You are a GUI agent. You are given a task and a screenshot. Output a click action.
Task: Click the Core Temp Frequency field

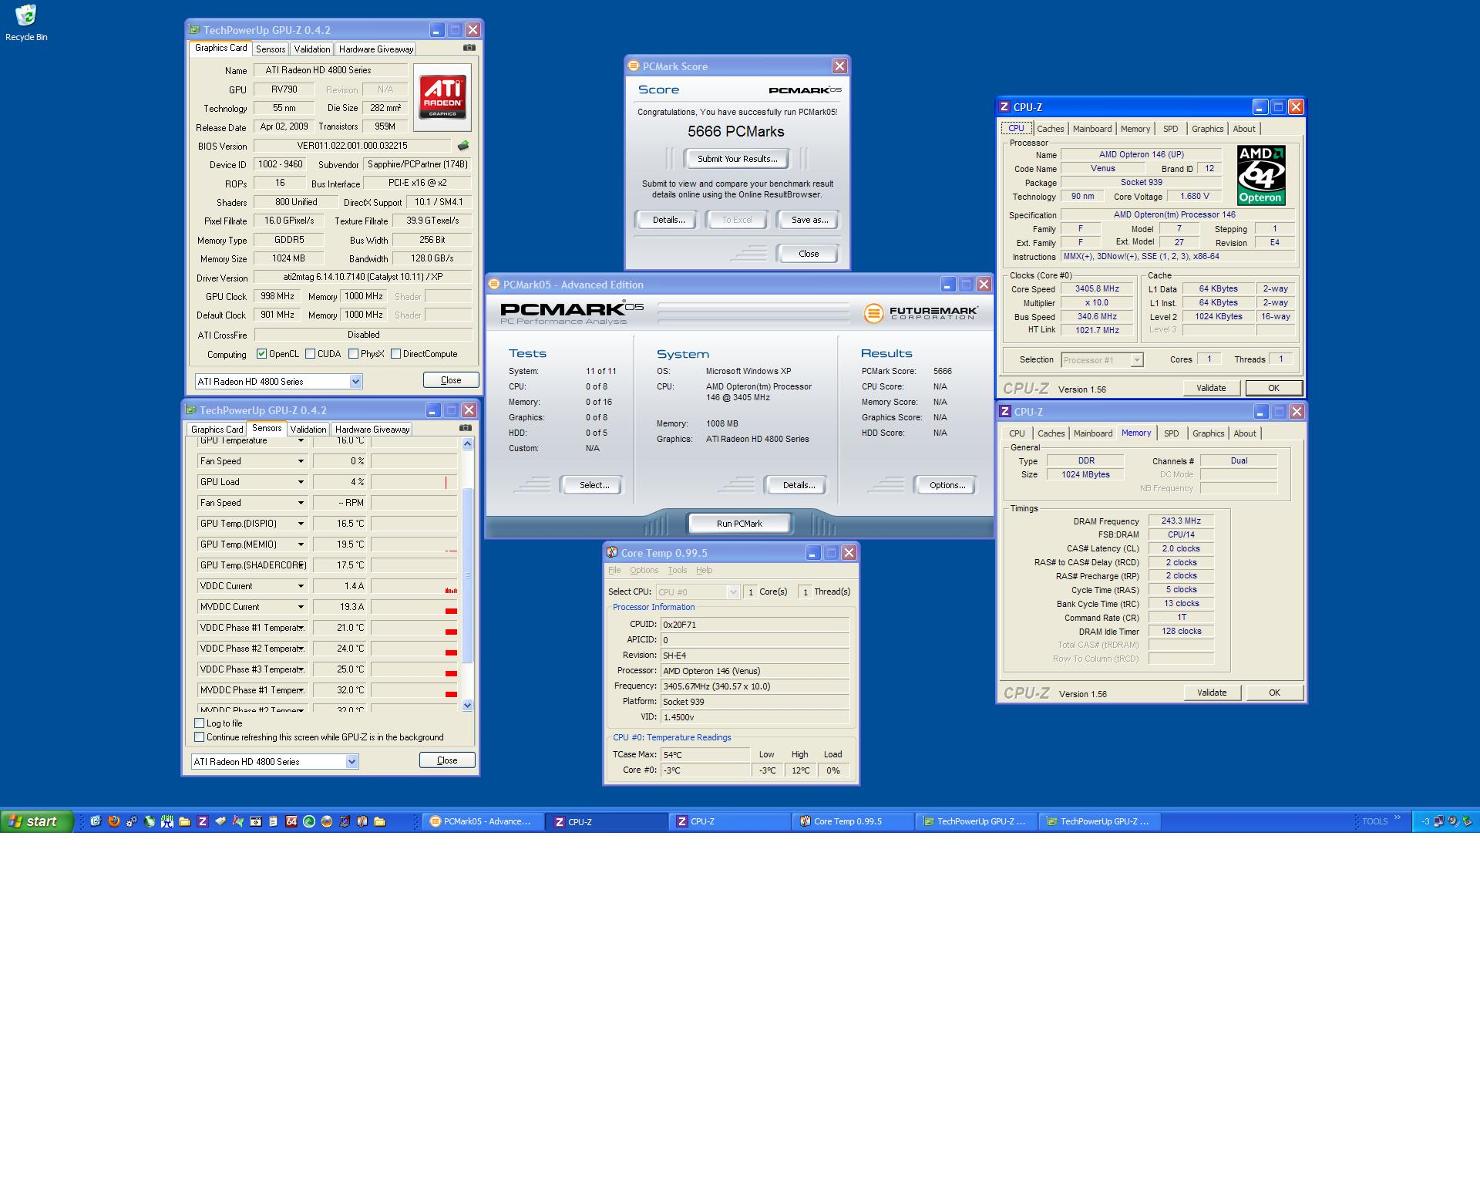click(x=755, y=686)
